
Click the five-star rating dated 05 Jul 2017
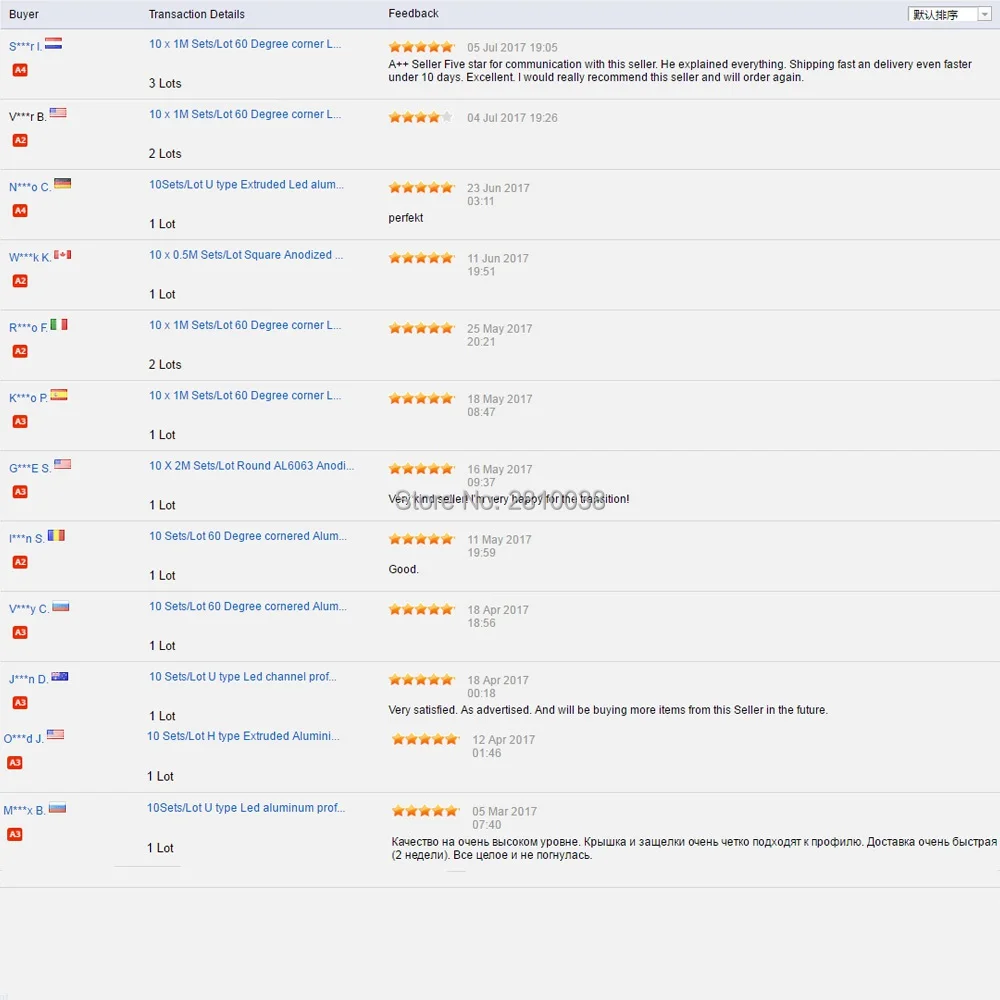coord(422,47)
